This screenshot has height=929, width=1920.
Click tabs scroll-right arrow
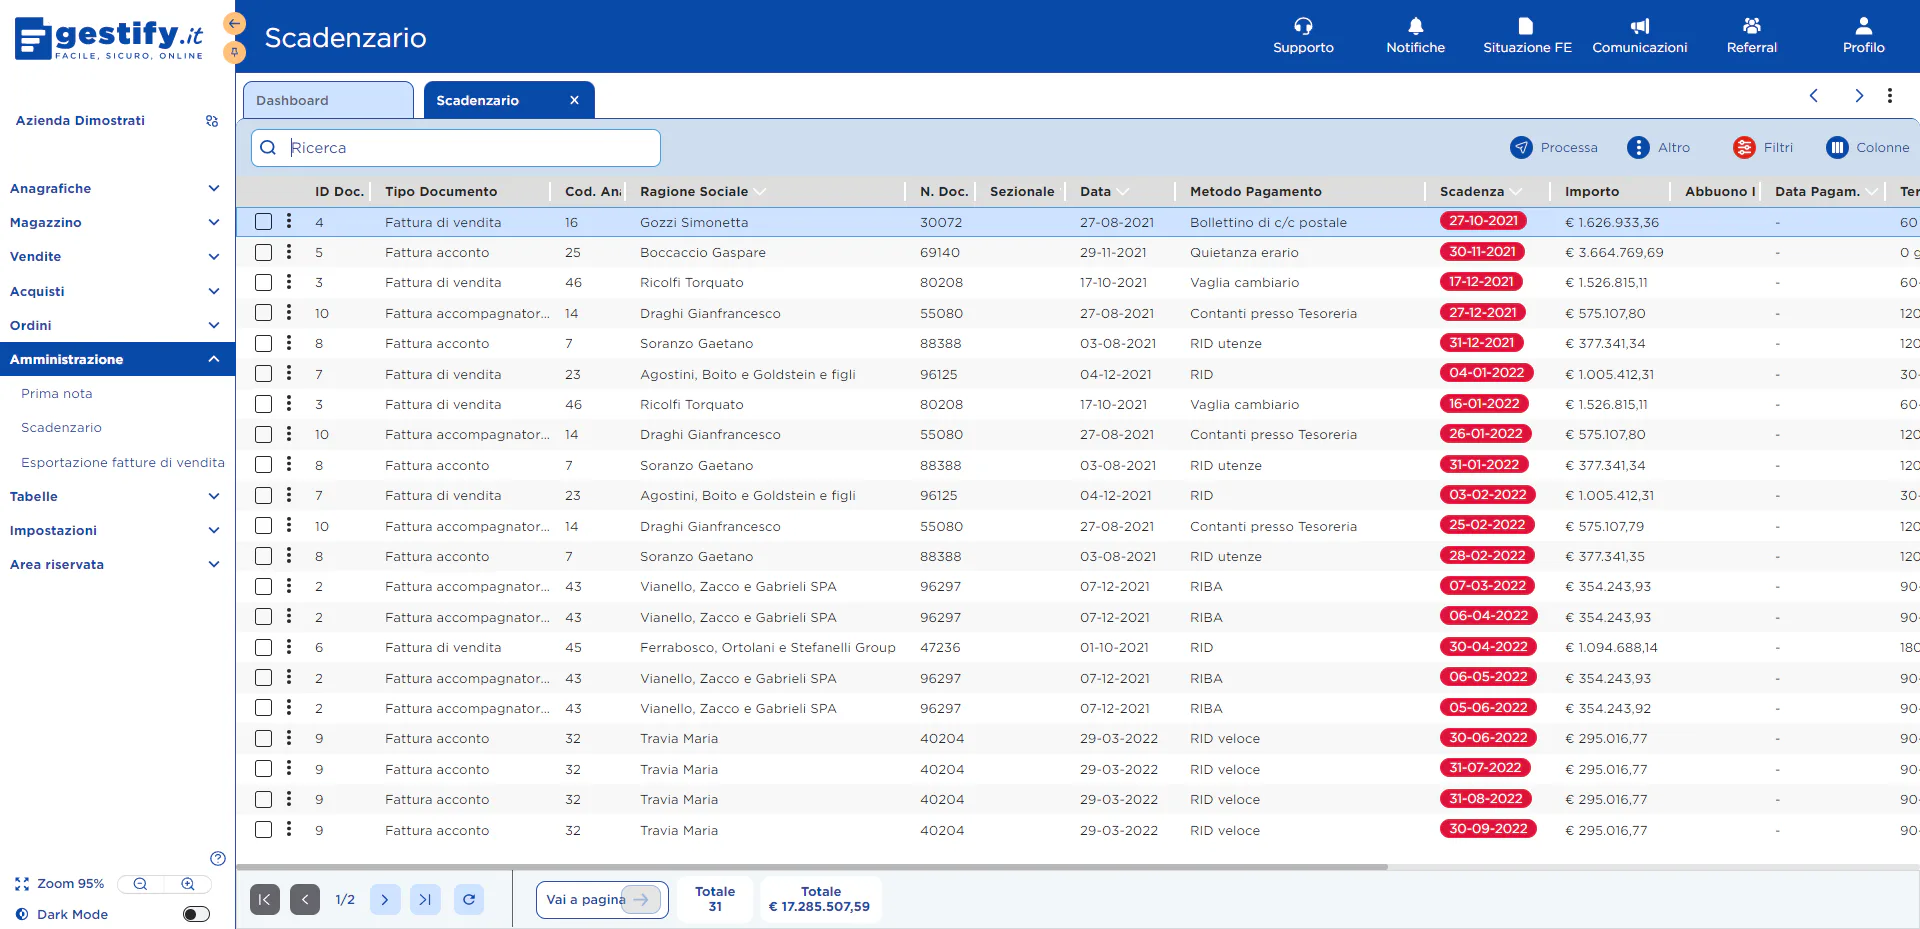(x=1859, y=96)
